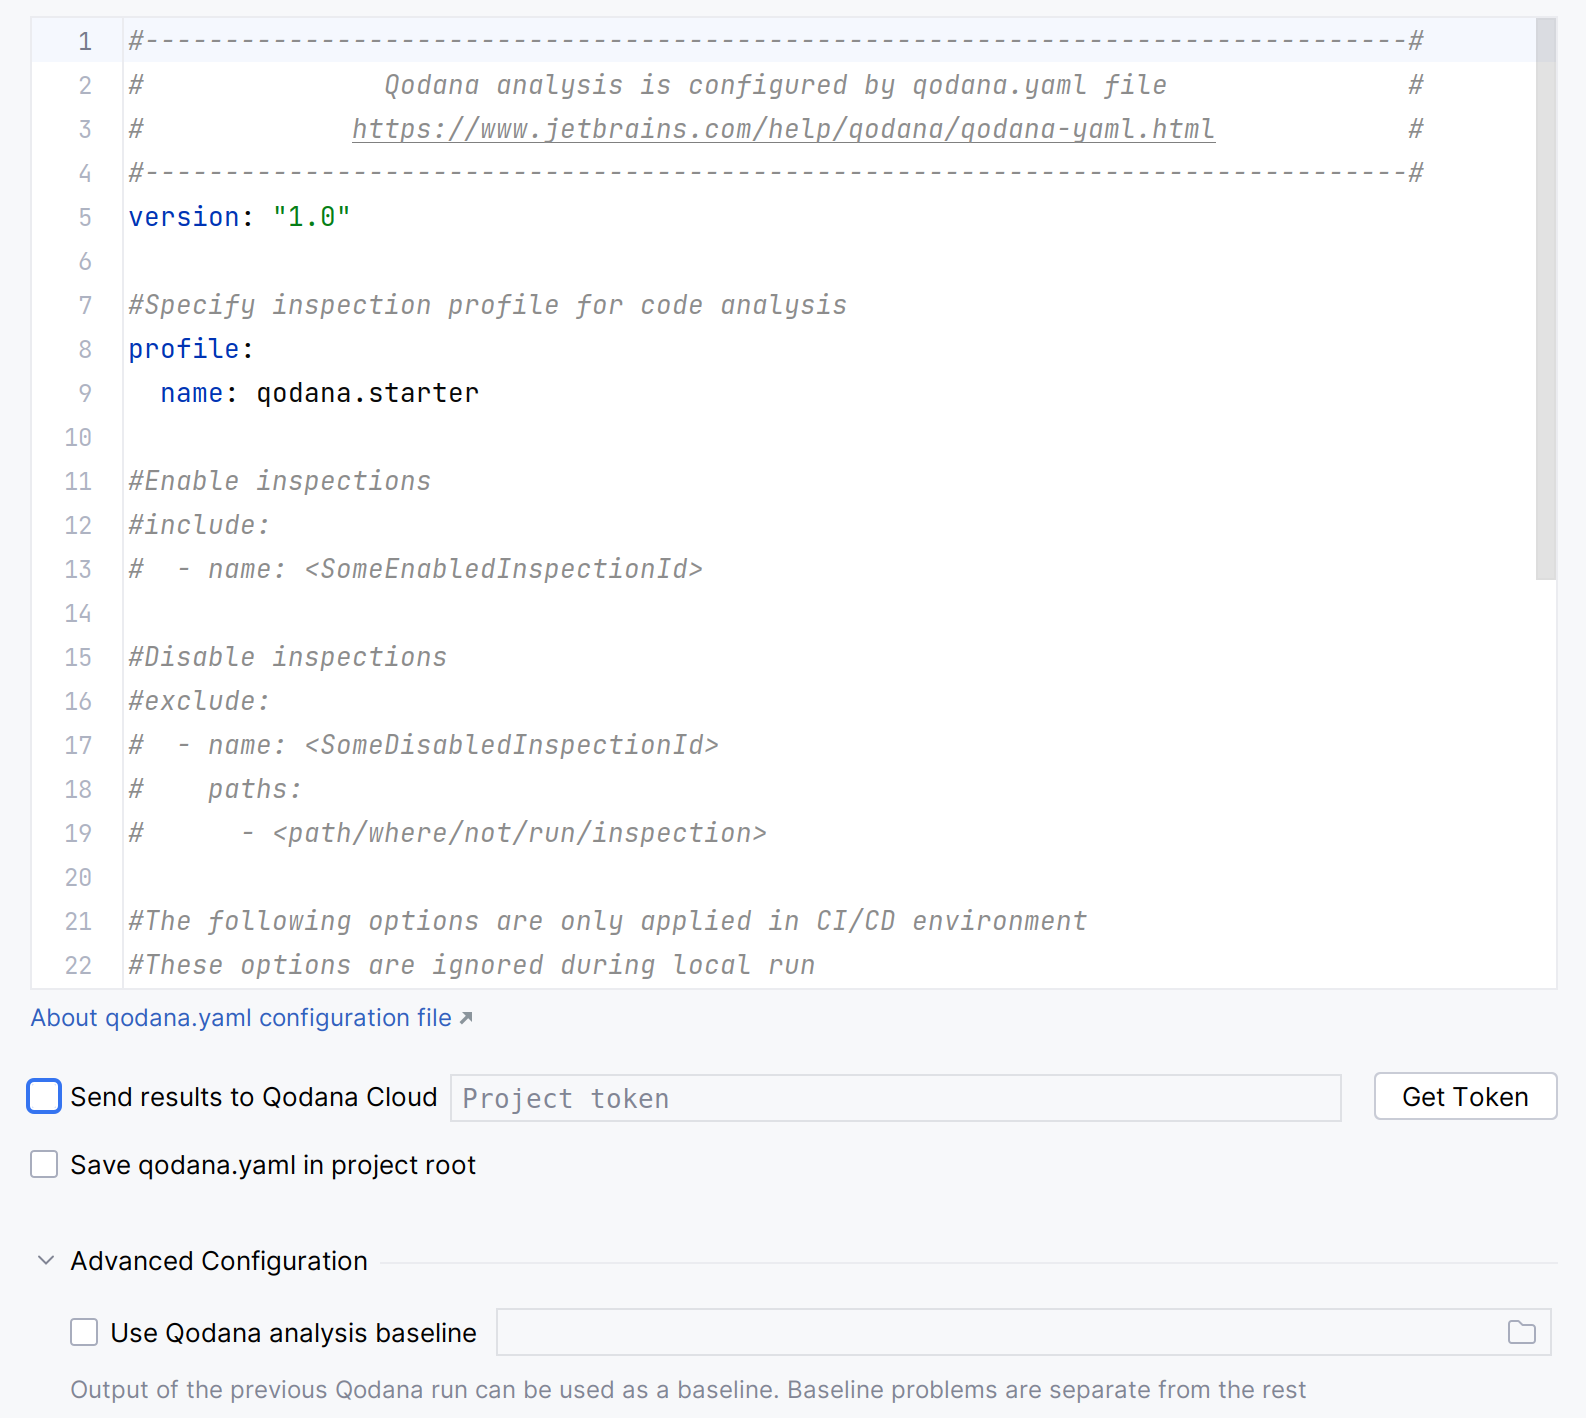
Task: Click 'These options are ignored during local run'
Action: tap(472, 965)
